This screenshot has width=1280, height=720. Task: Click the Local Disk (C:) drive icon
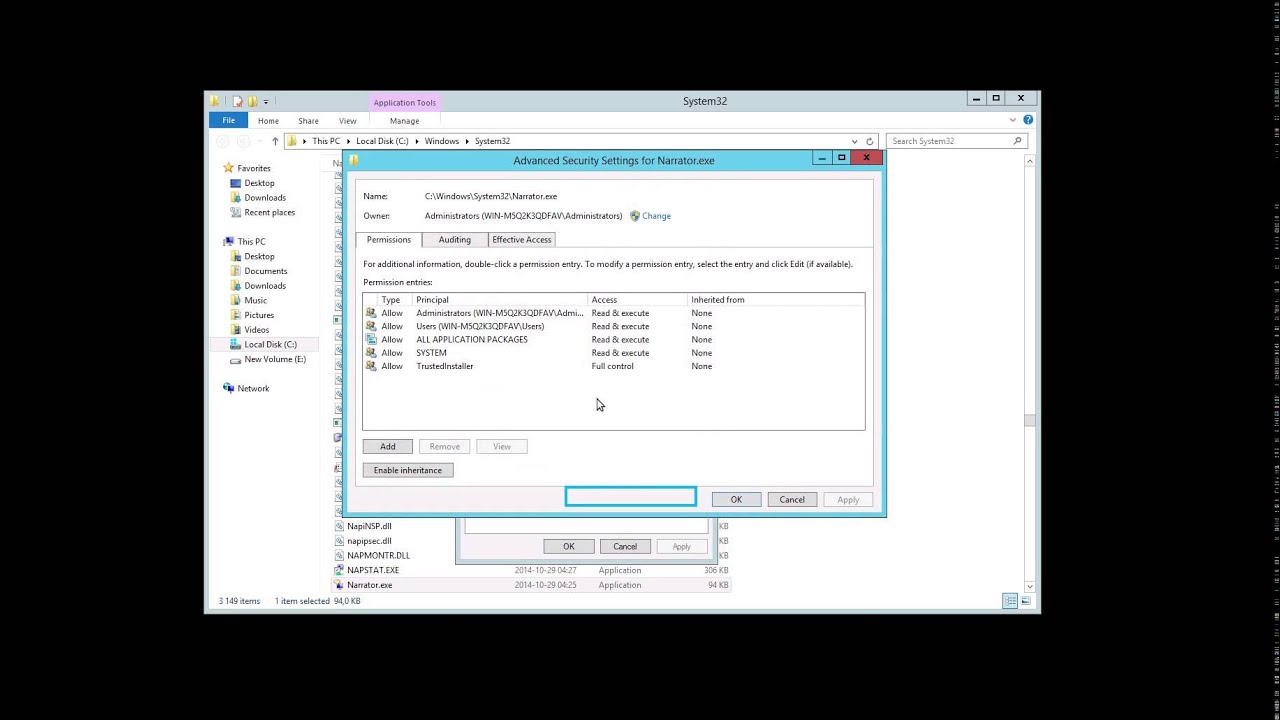point(236,344)
